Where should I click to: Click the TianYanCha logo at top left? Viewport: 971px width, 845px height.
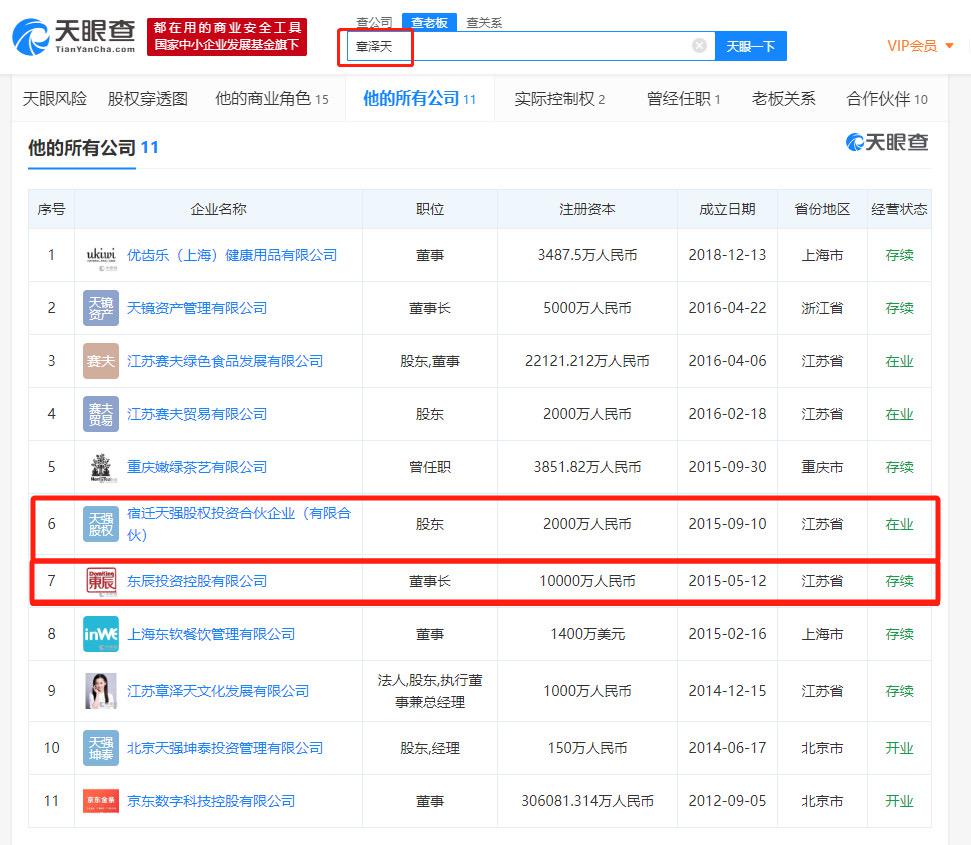[x=73, y=37]
